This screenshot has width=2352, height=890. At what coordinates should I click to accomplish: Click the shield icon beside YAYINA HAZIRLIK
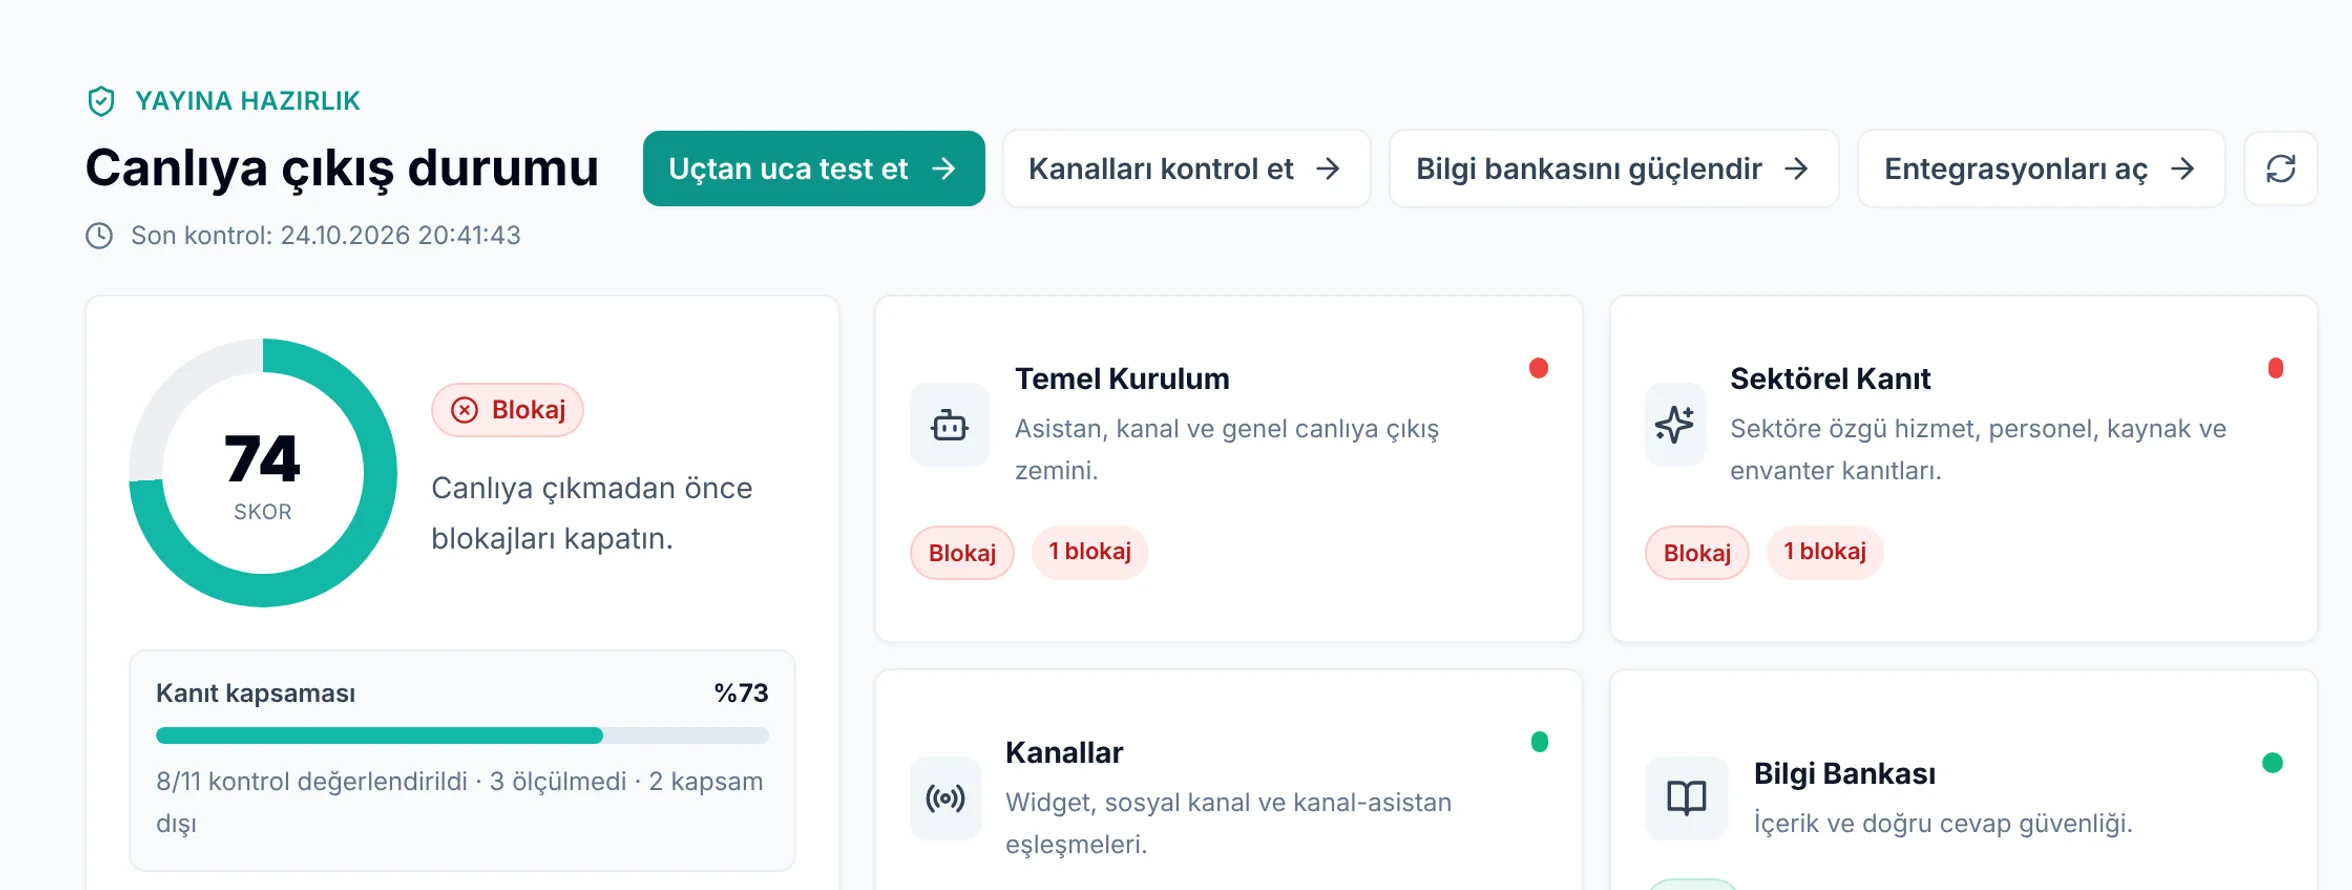tap(101, 101)
